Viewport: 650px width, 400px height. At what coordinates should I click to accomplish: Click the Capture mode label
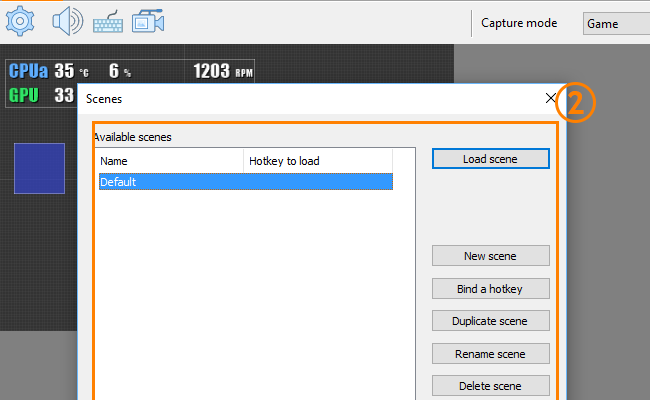point(519,23)
